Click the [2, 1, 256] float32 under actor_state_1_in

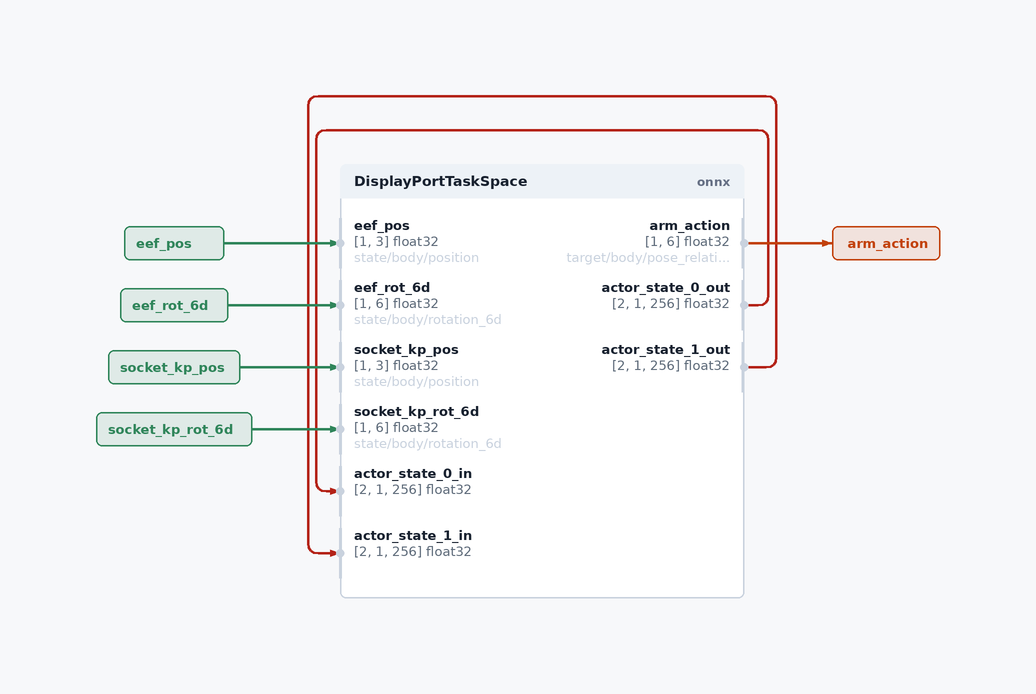click(413, 551)
